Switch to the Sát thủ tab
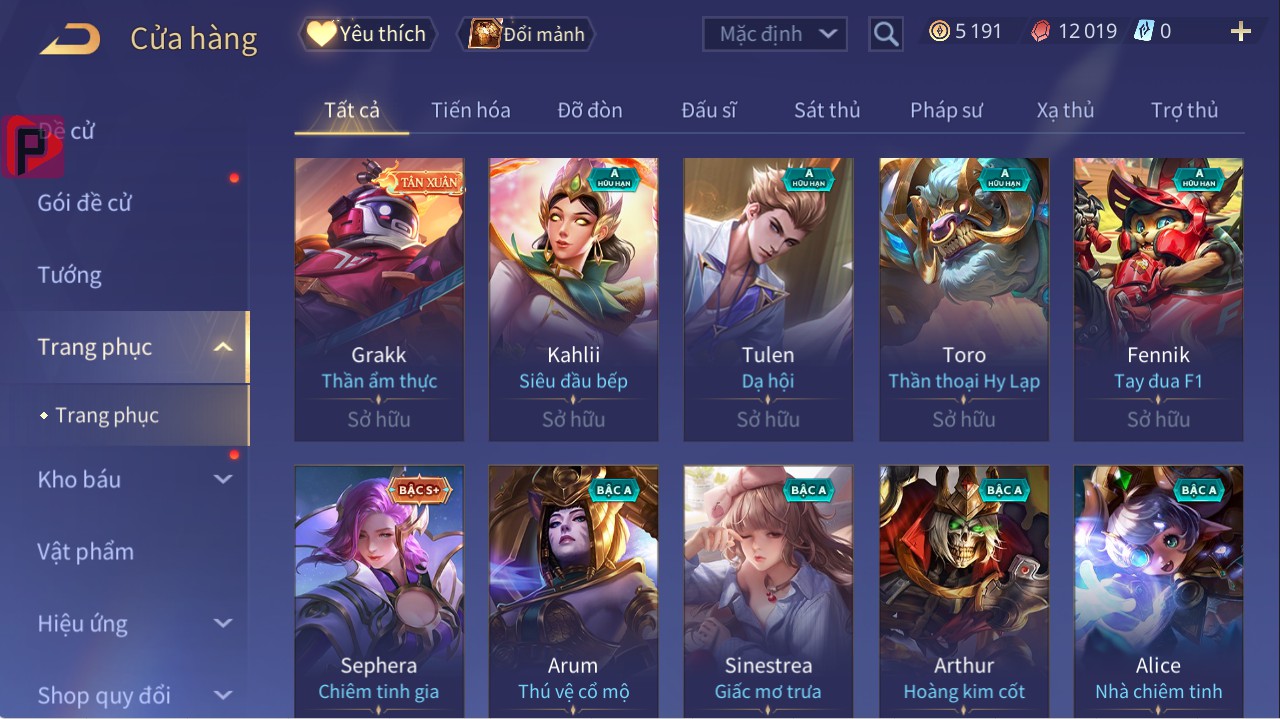1280x719 pixels. click(x=827, y=110)
